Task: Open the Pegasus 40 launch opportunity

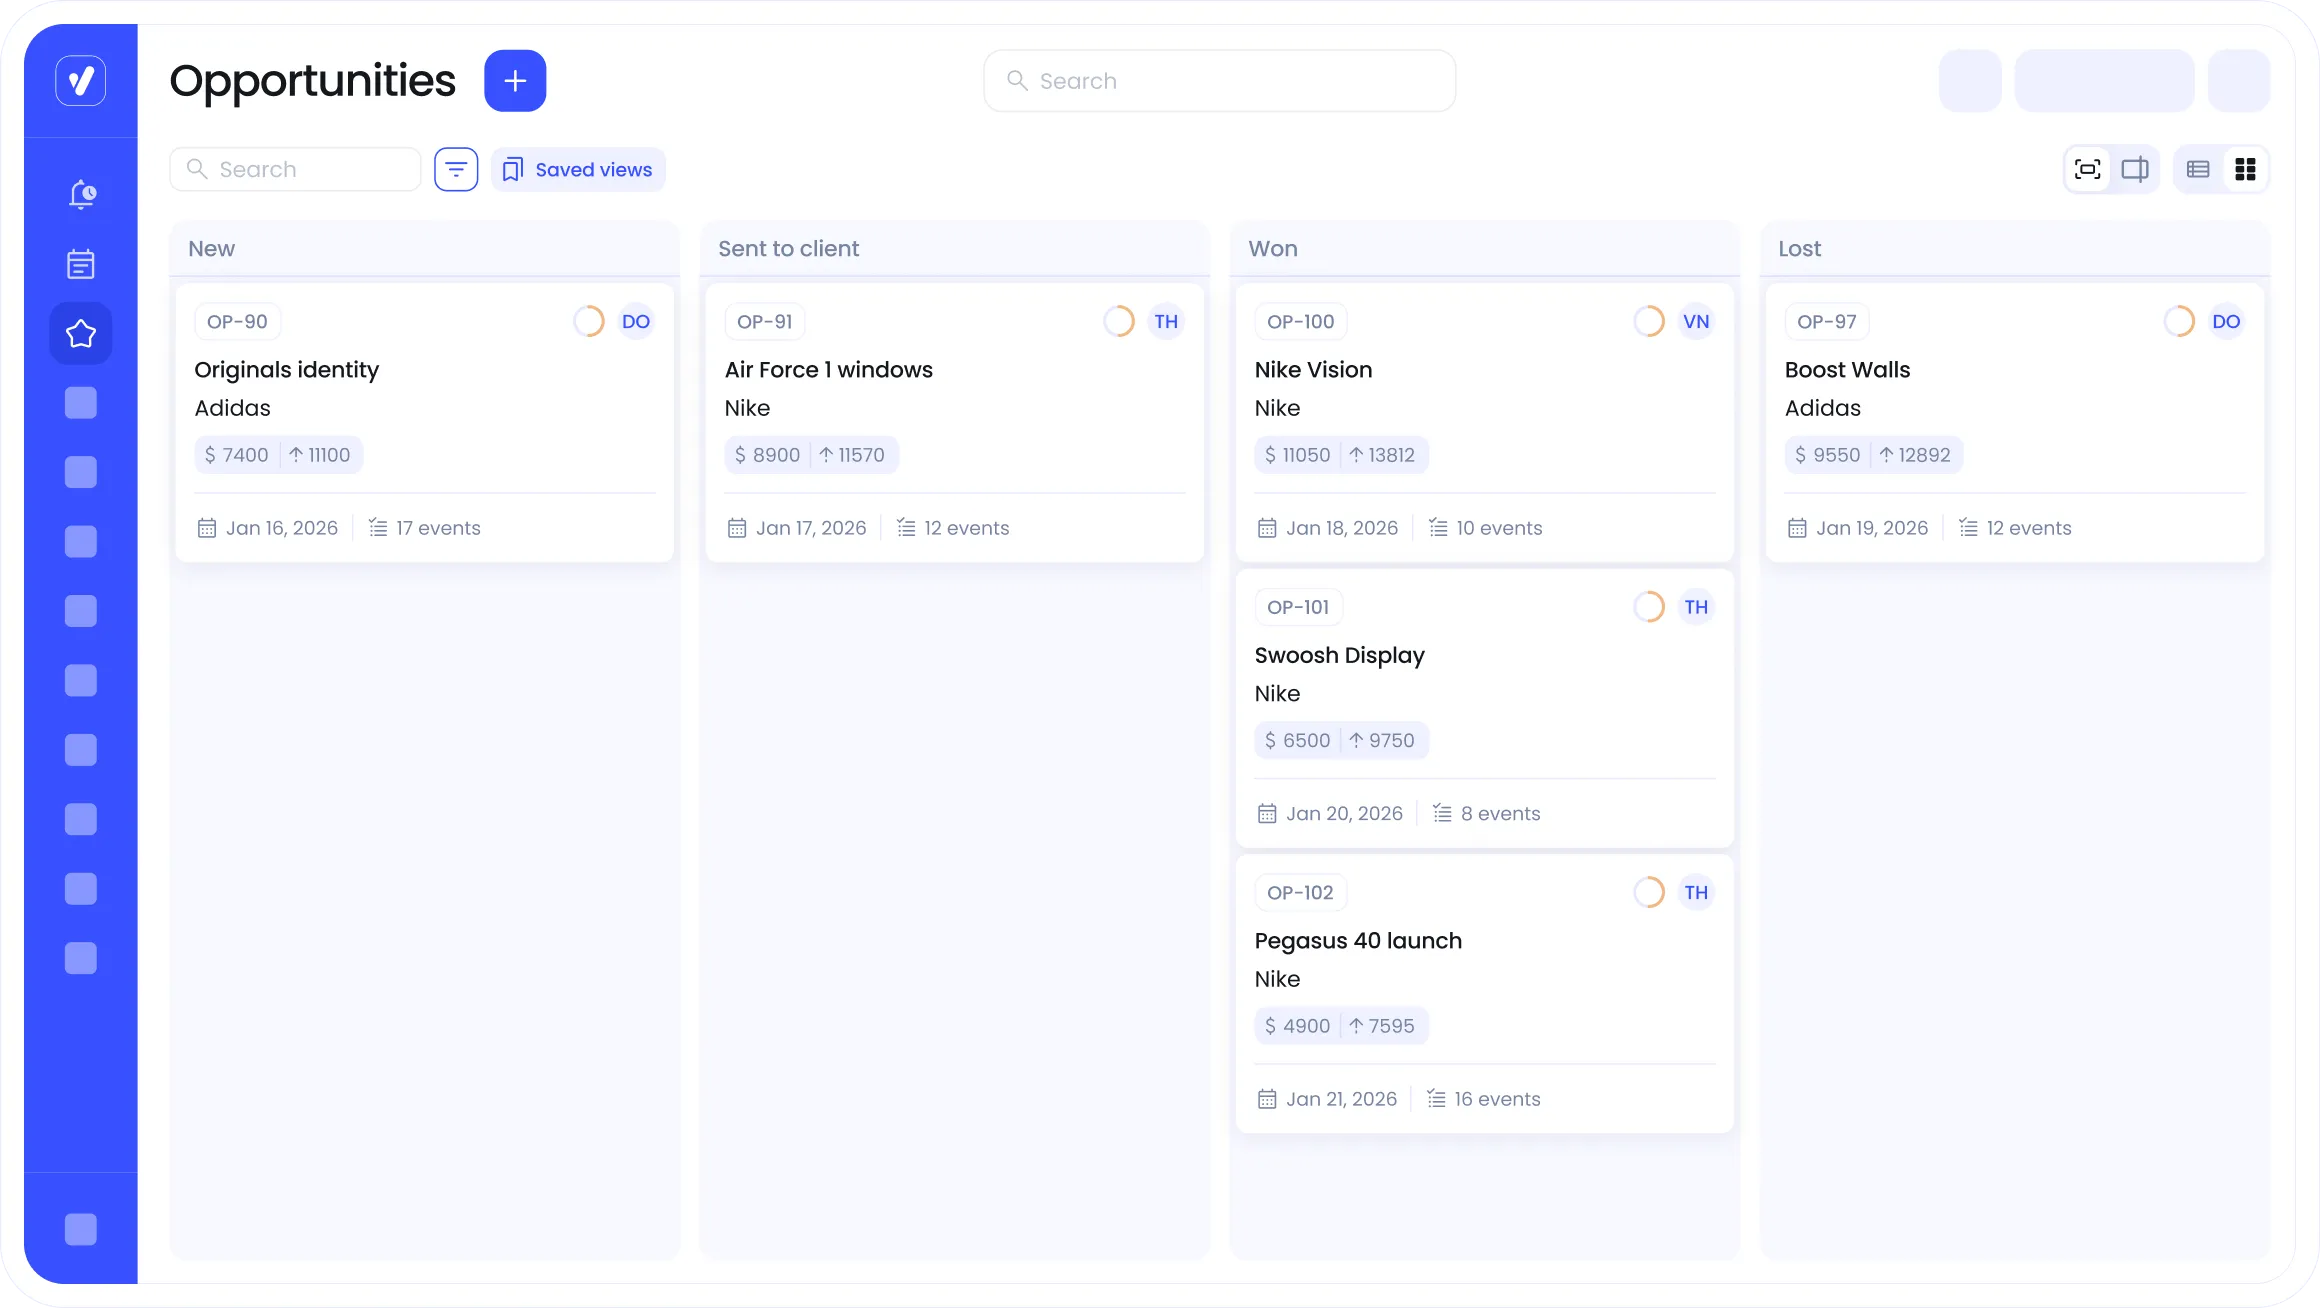Action: (1358, 941)
